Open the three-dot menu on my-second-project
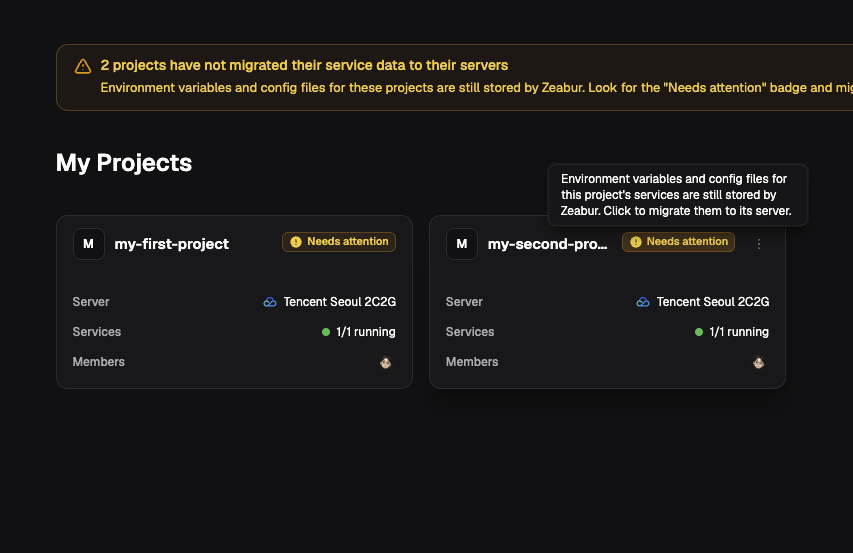Screen dimensions: 853x553 point(759,244)
